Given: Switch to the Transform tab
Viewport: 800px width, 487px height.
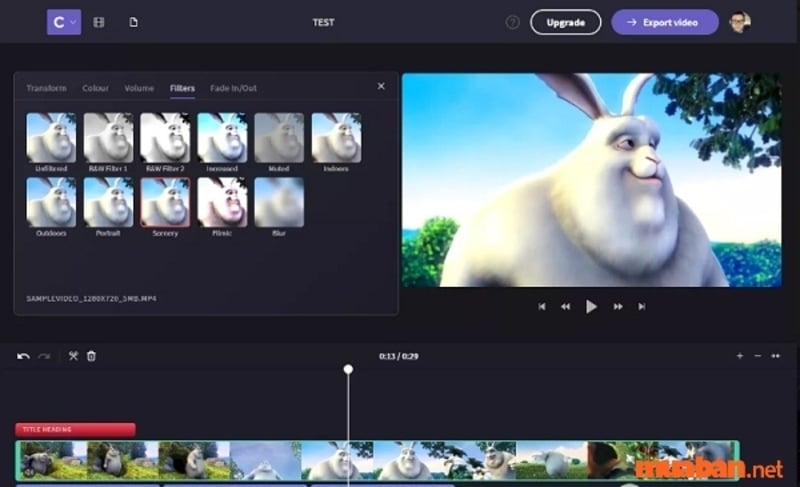Looking at the screenshot, I should pos(46,88).
